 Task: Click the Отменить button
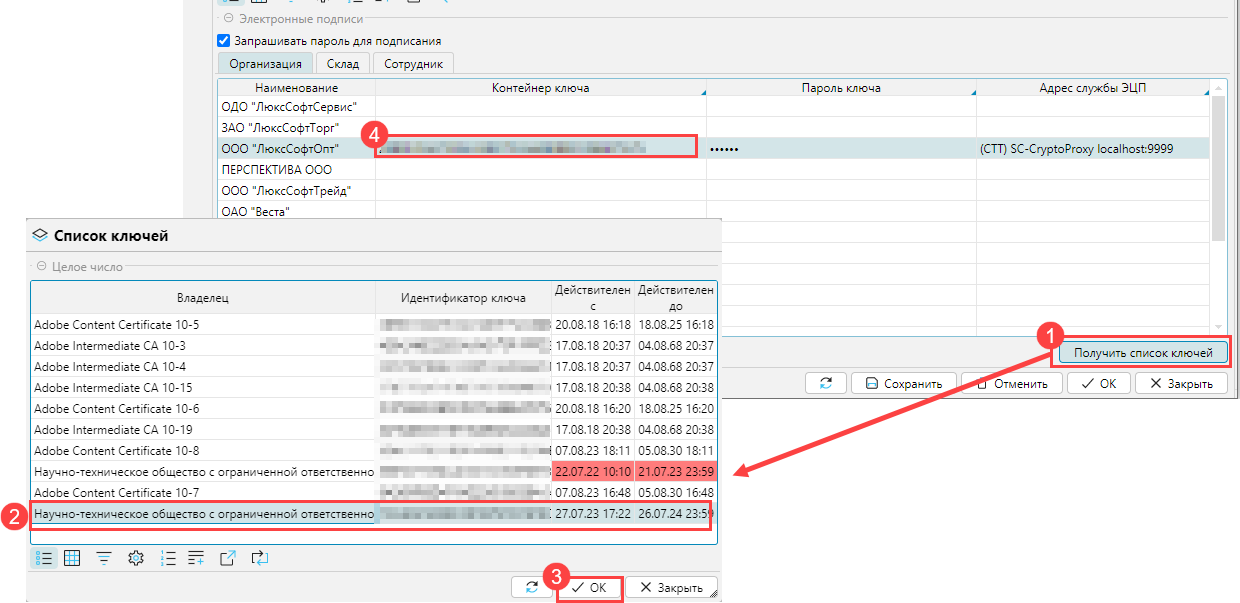pyautogui.click(x=1010, y=382)
